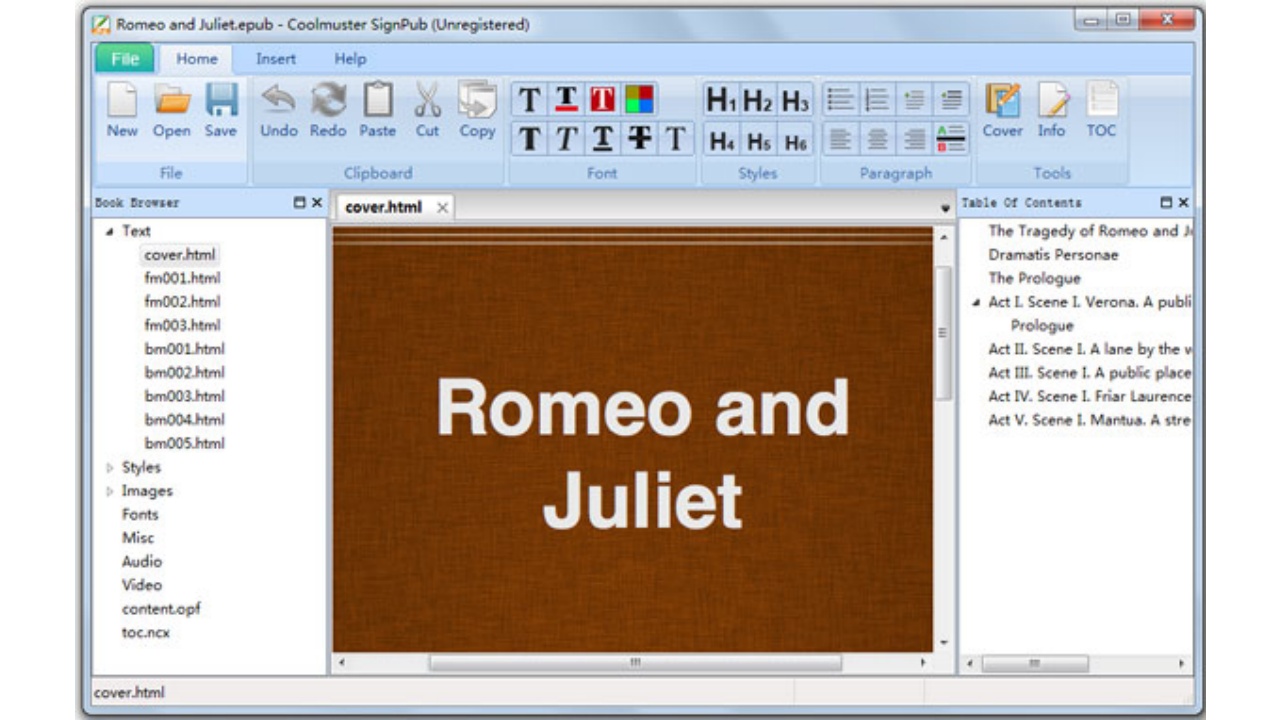Open the multicolor font color picker

pyautogui.click(x=639, y=99)
